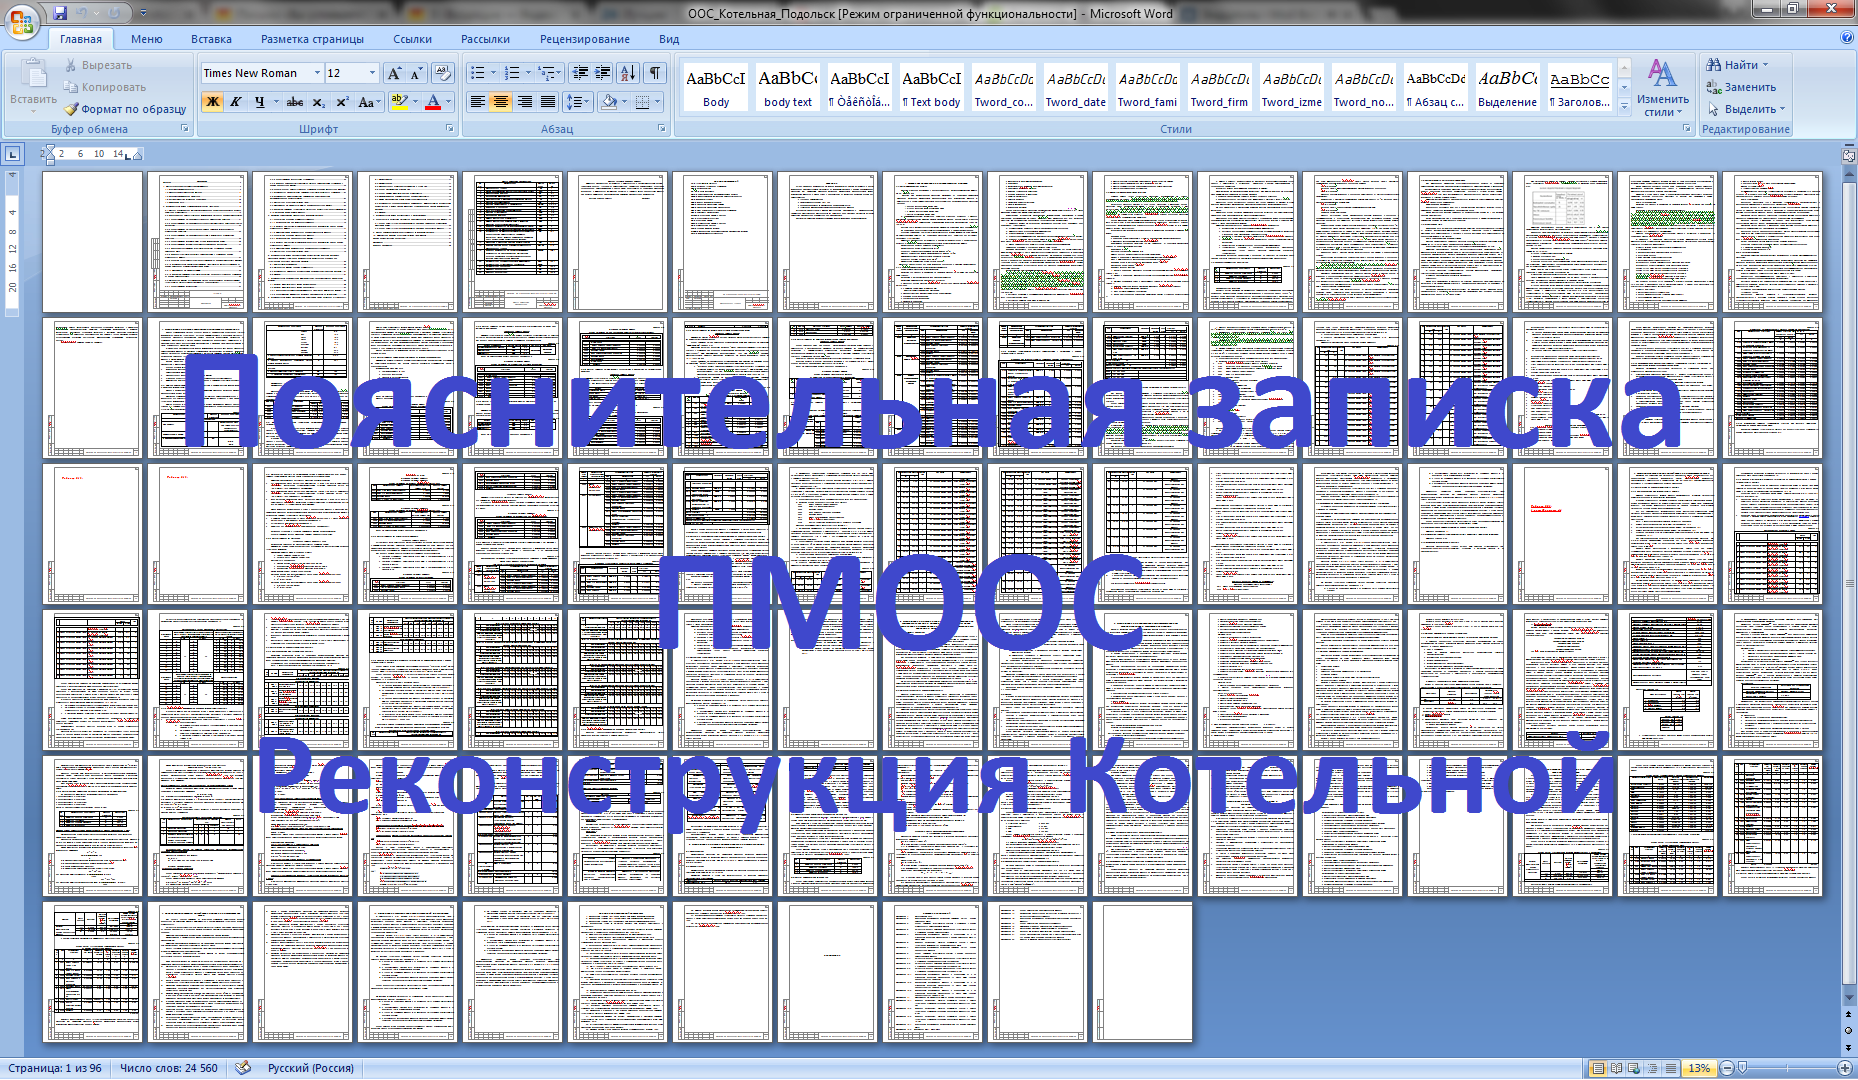Expand the line spacing options

coord(578,101)
